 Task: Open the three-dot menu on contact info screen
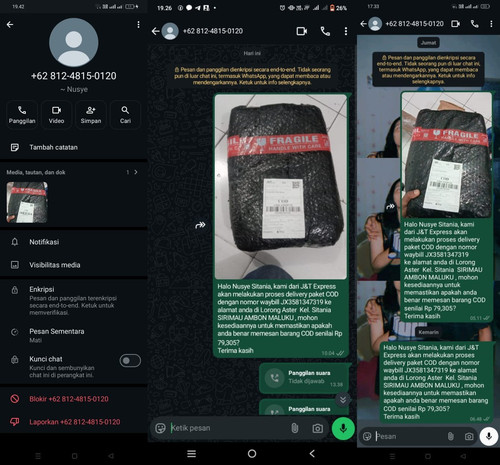click(138, 25)
